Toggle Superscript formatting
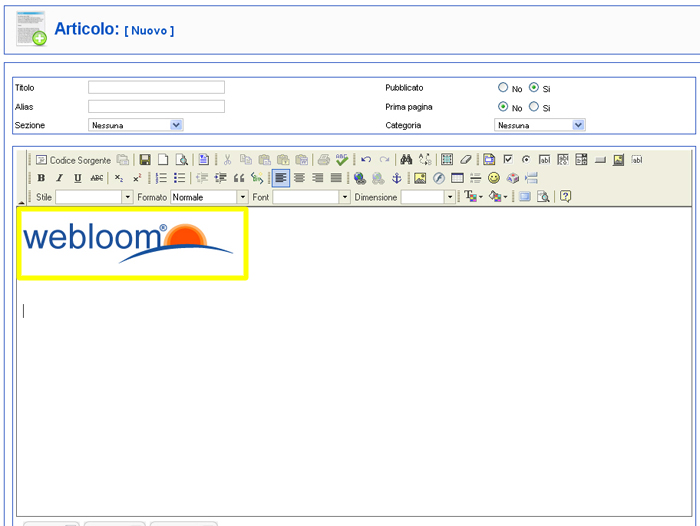 coord(137,178)
